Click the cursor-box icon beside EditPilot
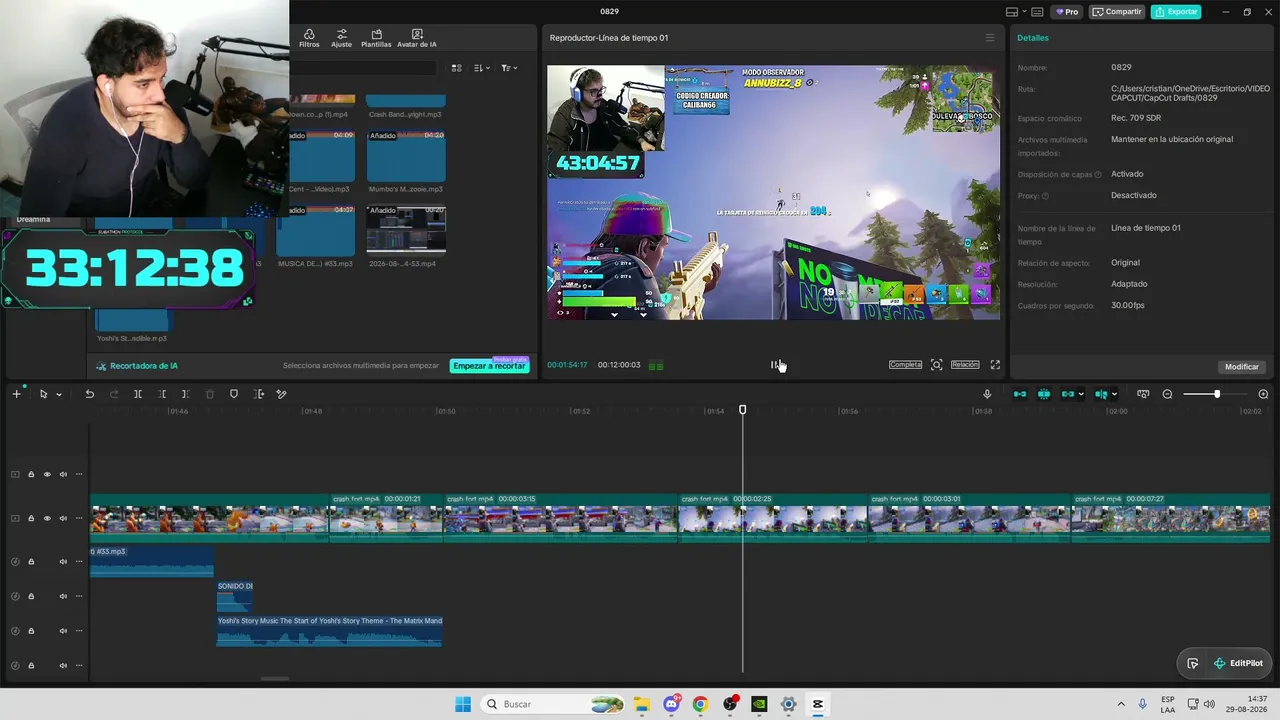 click(x=1193, y=663)
